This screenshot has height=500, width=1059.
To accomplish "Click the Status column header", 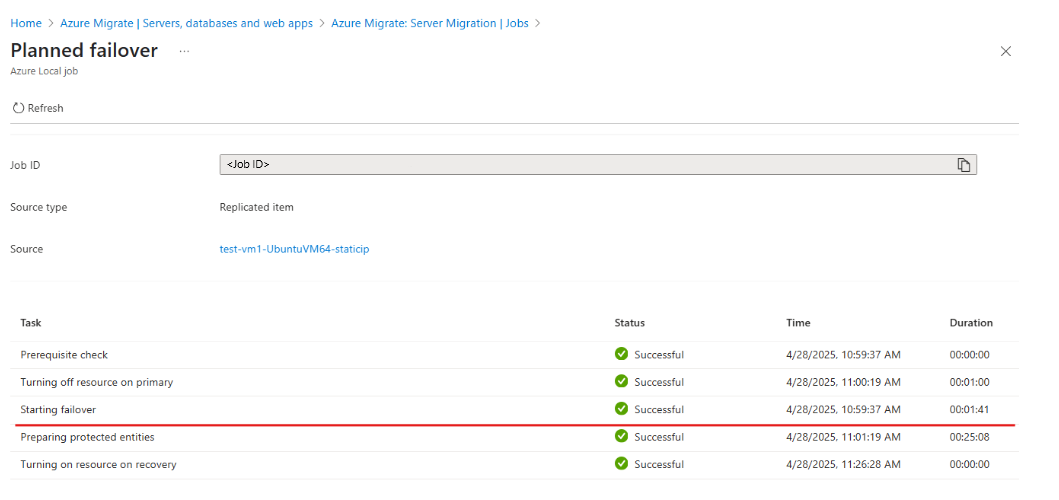I will (629, 323).
